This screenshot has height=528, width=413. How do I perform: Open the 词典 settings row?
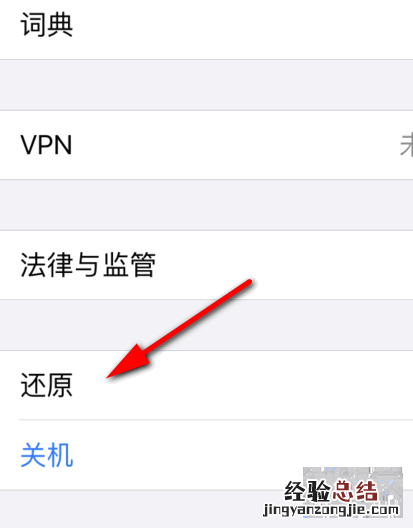[x=206, y=27]
